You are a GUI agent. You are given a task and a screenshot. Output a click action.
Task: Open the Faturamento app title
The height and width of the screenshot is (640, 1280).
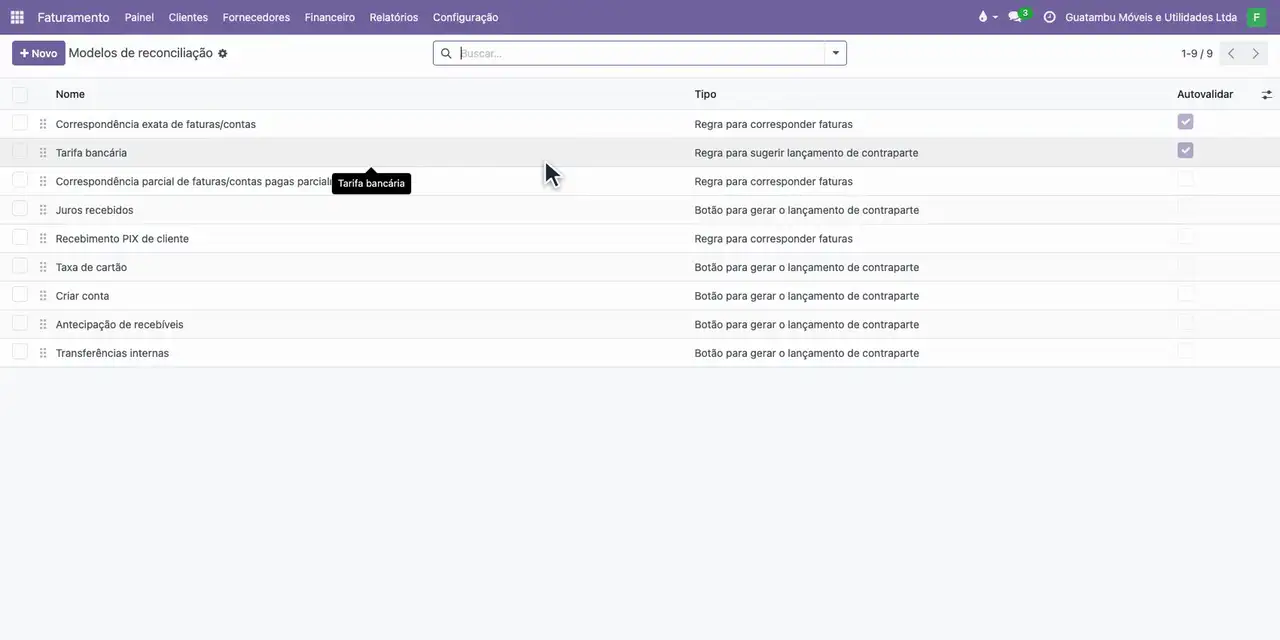tap(73, 17)
